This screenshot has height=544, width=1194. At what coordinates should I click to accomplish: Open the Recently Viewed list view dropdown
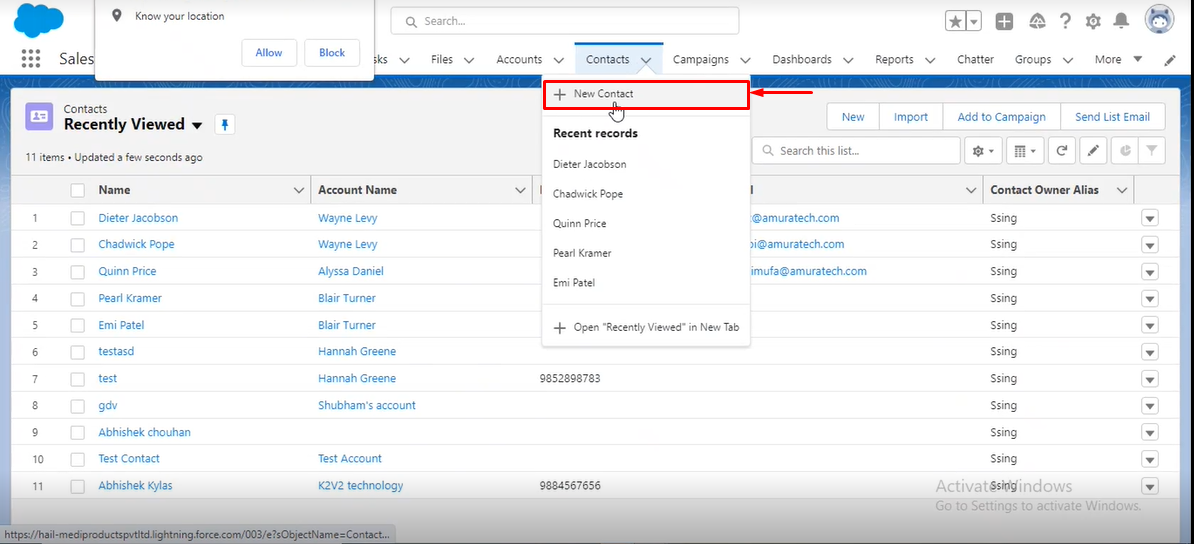tap(197, 125)
